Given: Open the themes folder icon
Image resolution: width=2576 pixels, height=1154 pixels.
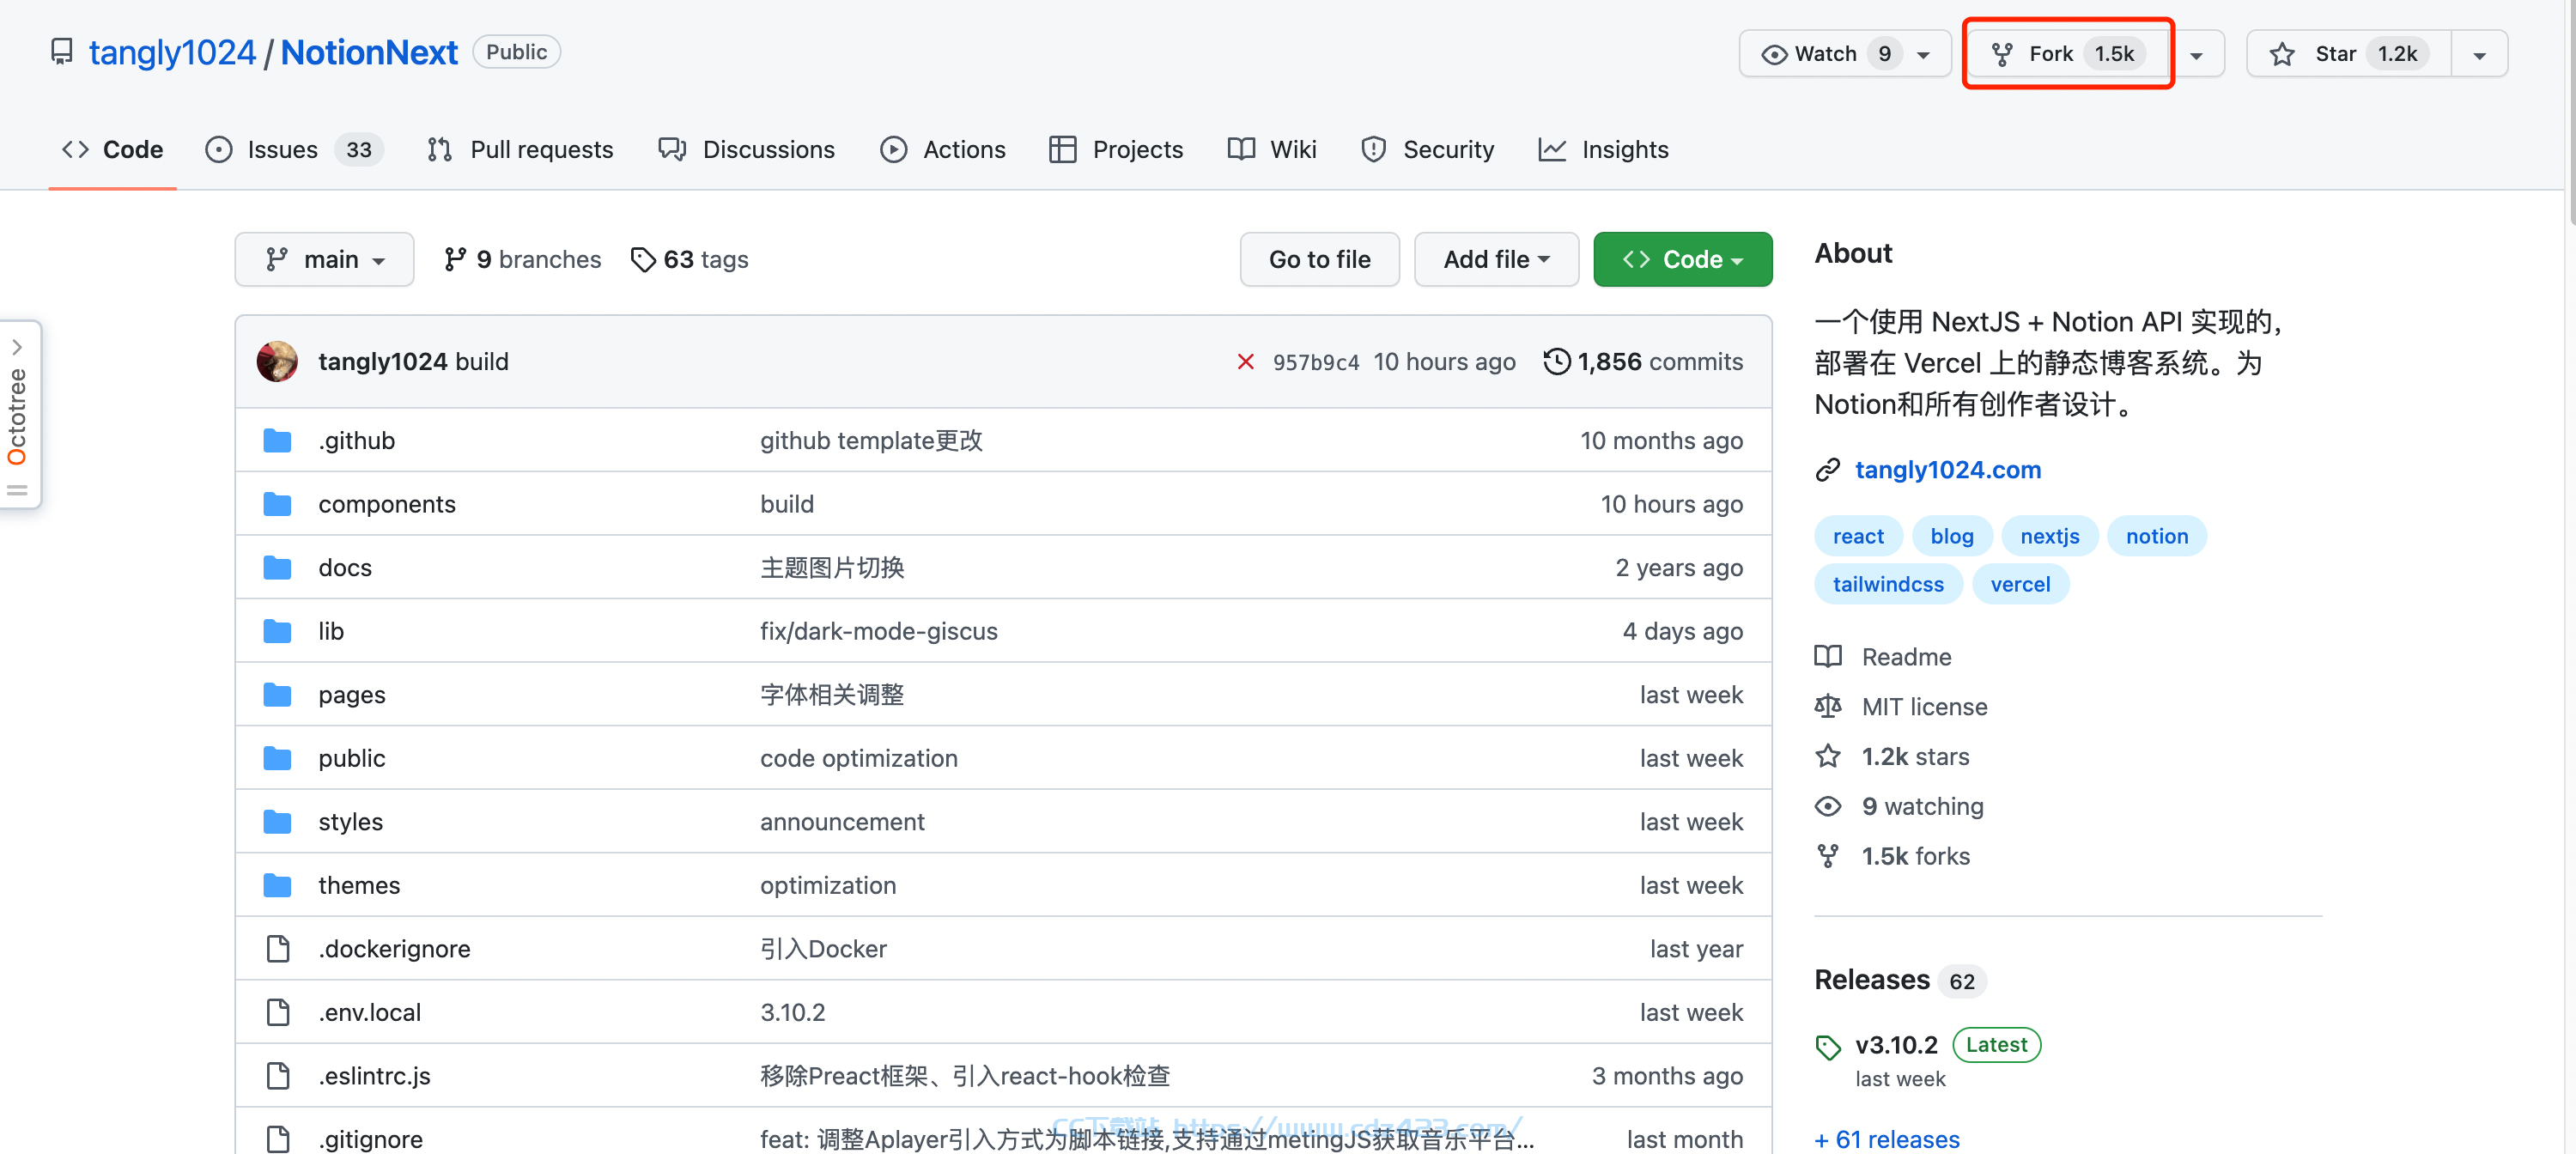Looking at the screenshot, I should click(277, 885).
